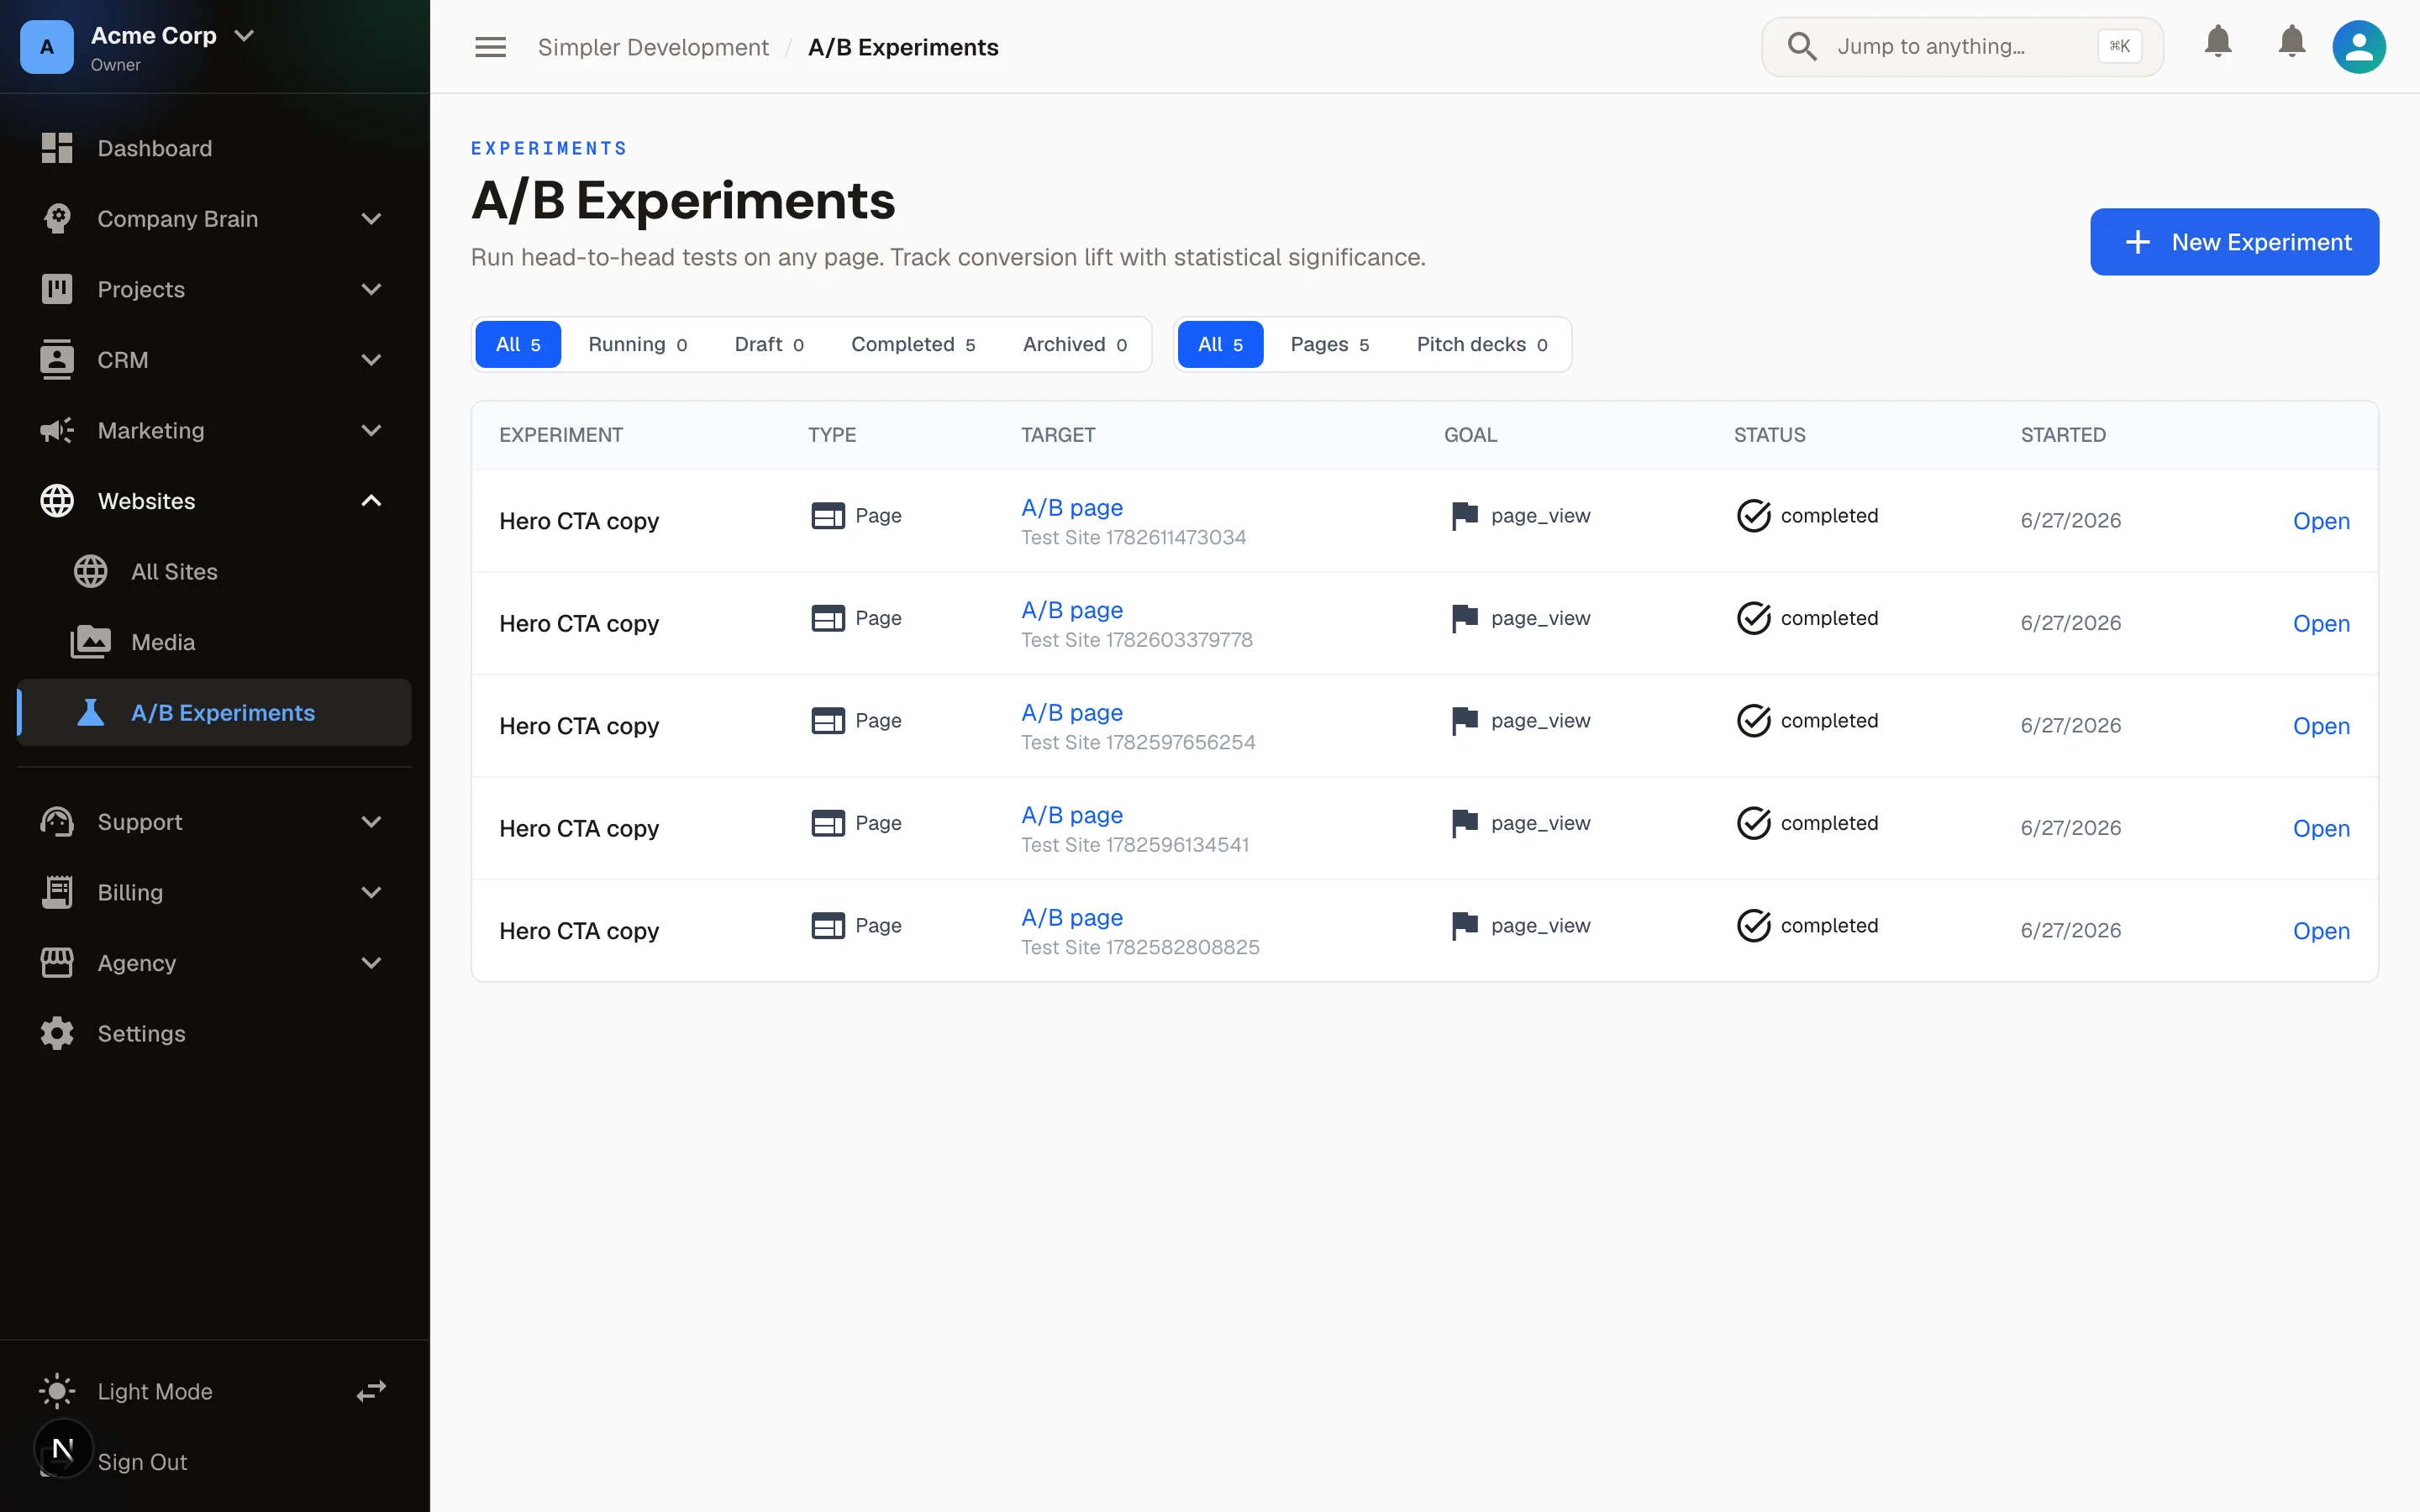Select the All type filter tab
This screenshot has width=2420, height=1512.
click(x=1220, y=344)
